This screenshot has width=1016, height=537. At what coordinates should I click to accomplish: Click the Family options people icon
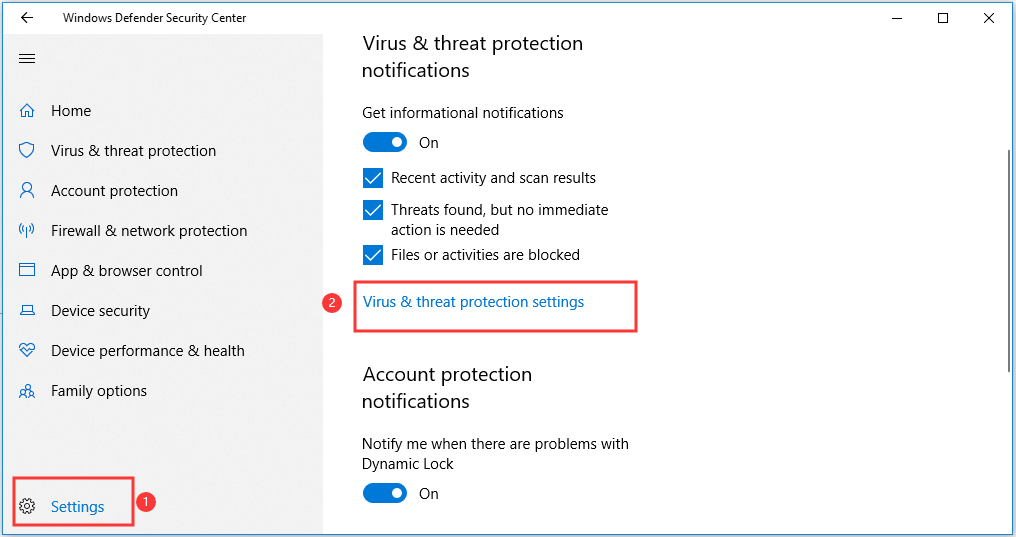point(28,391)
